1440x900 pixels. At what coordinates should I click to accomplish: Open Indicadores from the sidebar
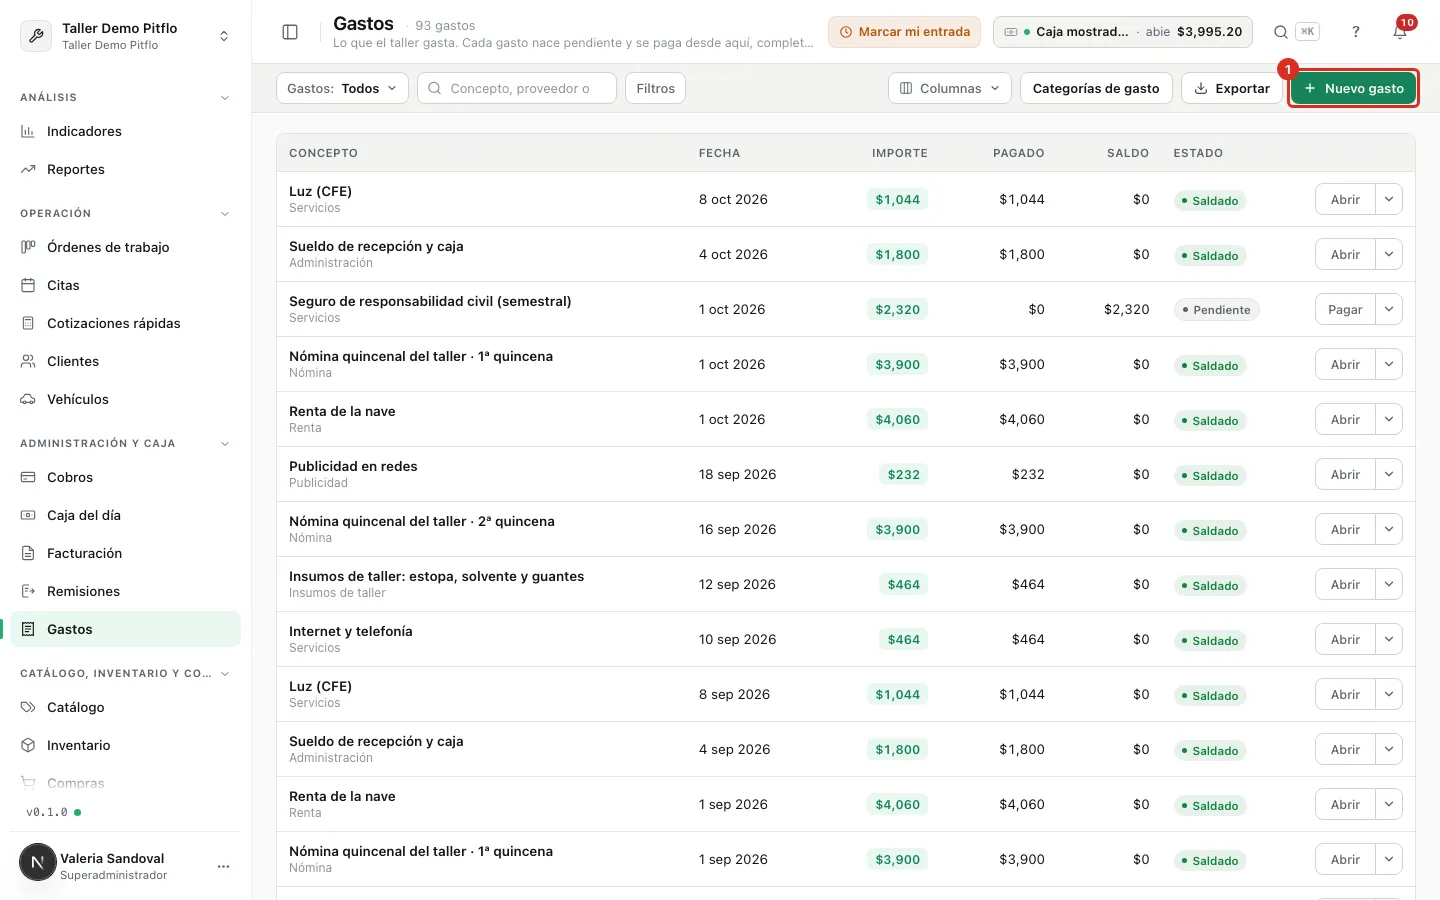click(x=125, y=131)
